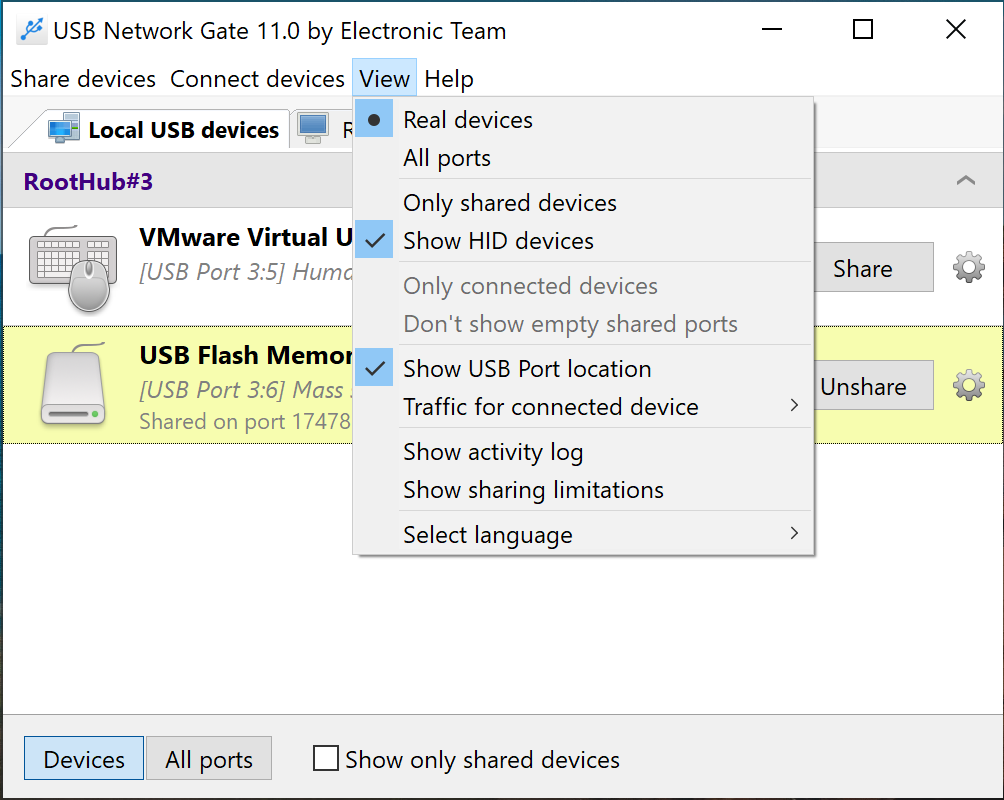Check the Show only shared devices checkbox
1004x800 pixels.
(326, 759)
